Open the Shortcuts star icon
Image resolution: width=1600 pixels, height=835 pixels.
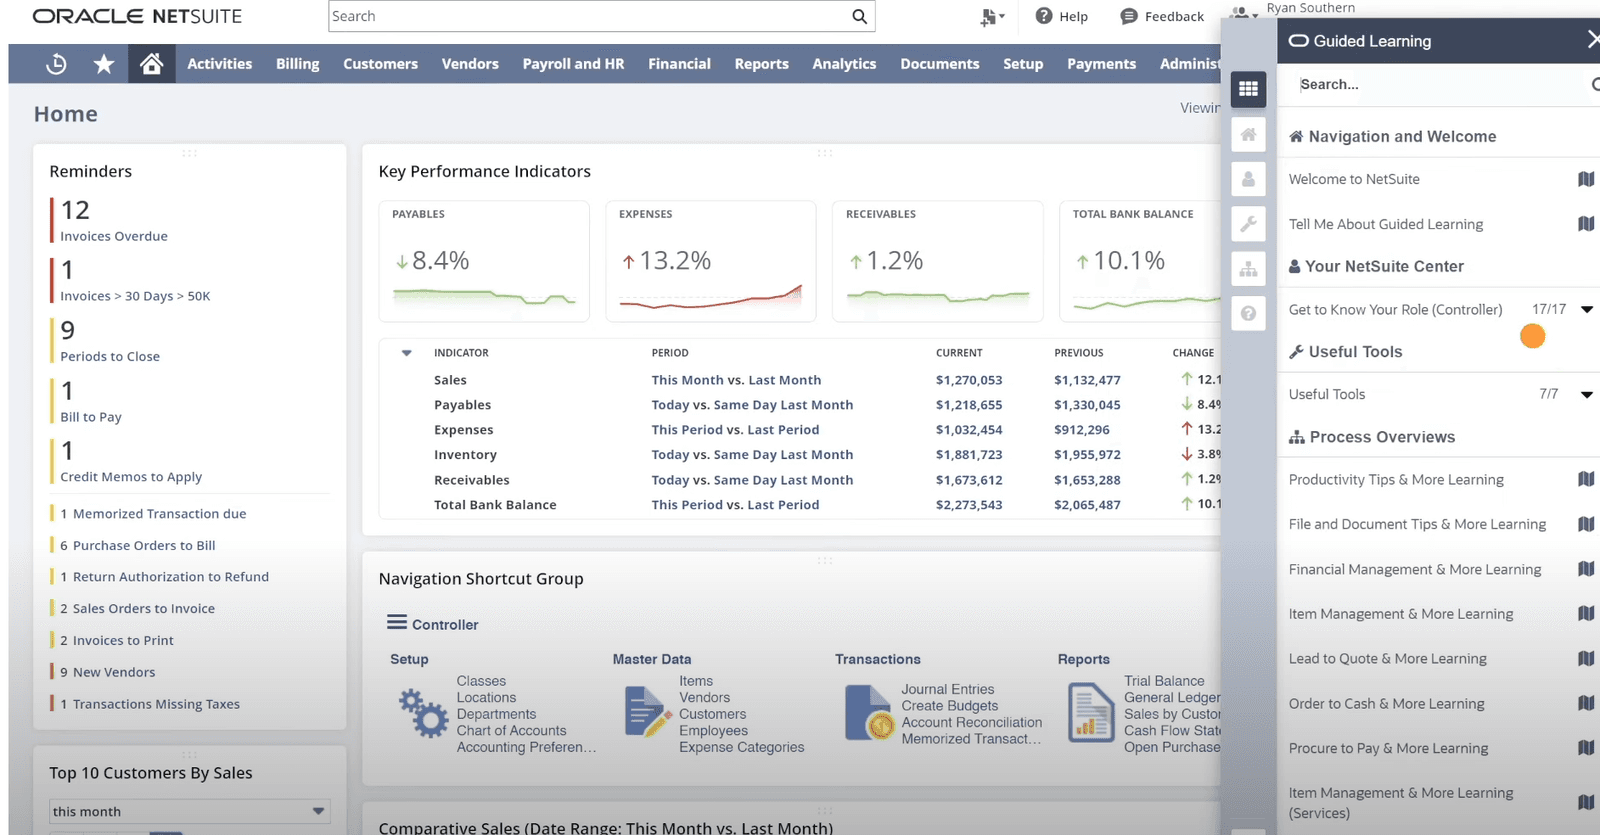click(x=104, y=64)
